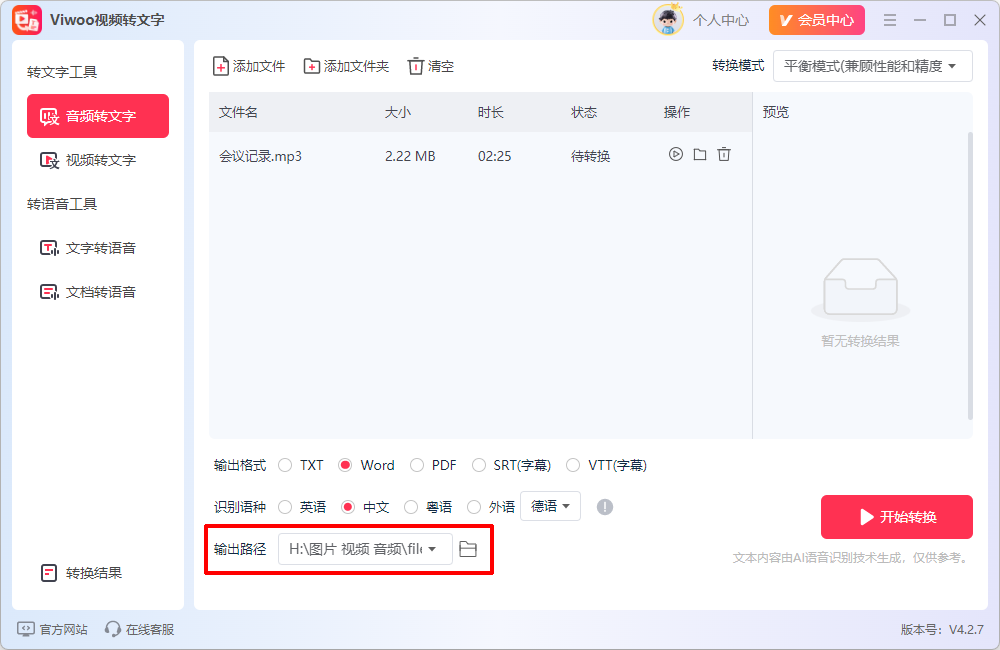Expand the 德语 foreign language dropdown
1000x650 pixels.
point(550,506)
